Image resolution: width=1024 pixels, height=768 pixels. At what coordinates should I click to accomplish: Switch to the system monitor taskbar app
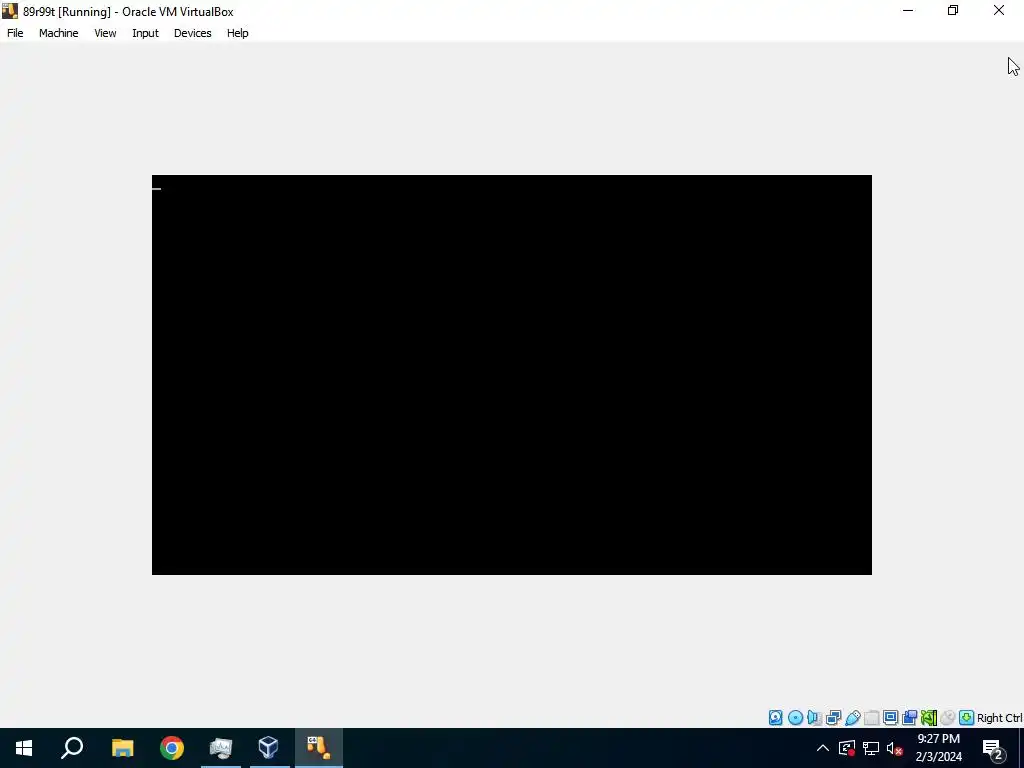point(221,748)
